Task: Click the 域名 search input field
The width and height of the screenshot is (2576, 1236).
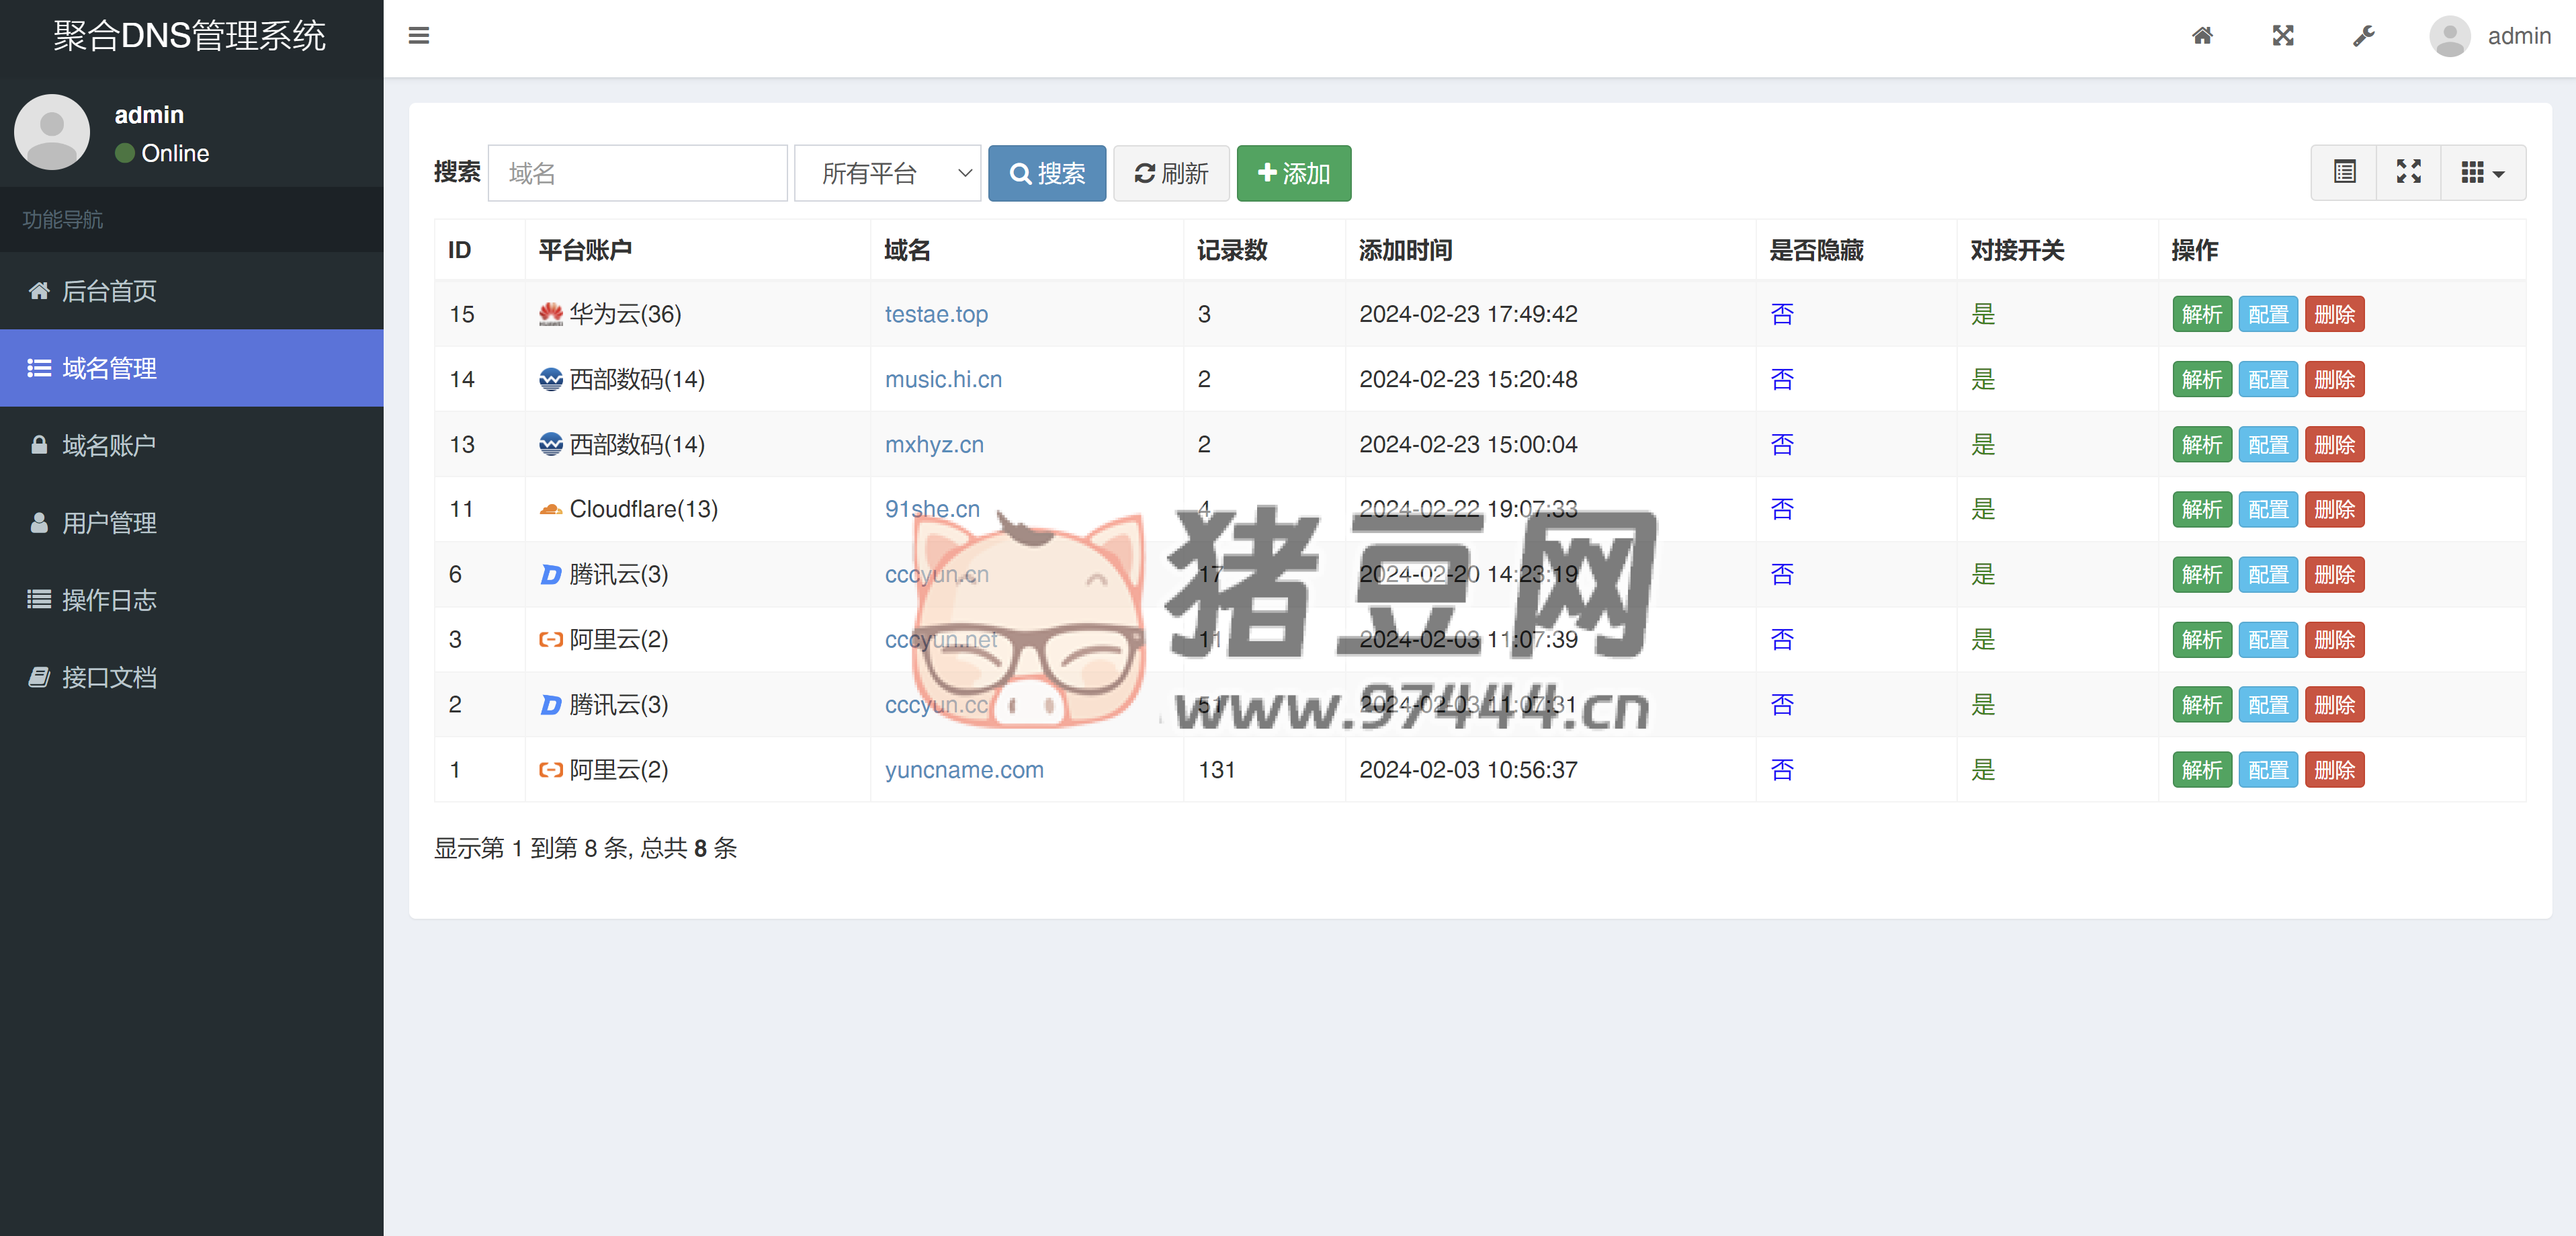Action: tap(637, 173)
